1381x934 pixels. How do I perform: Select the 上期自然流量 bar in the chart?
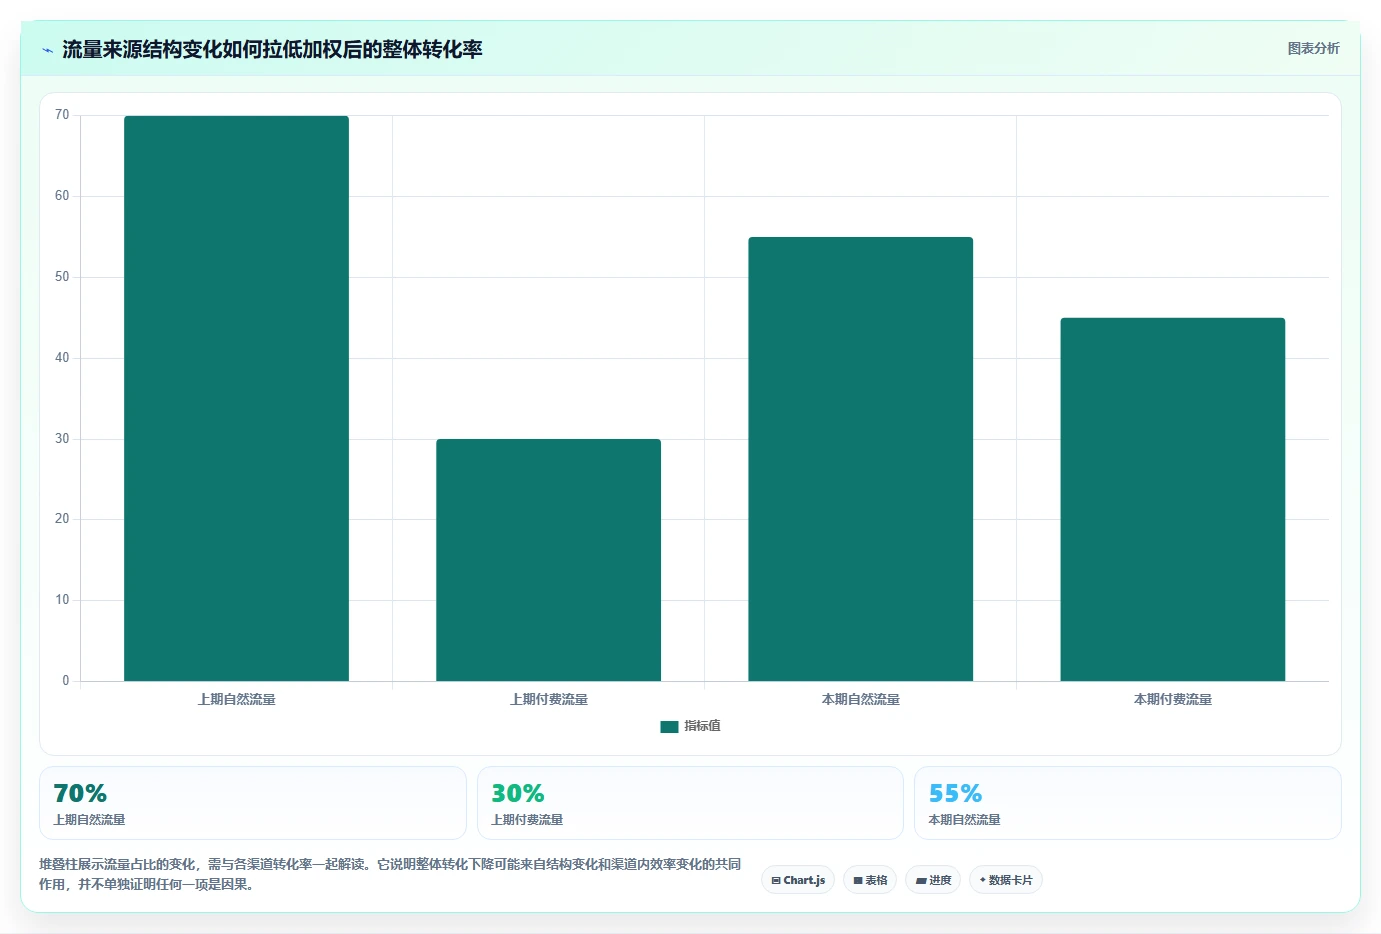coord(236,398)
